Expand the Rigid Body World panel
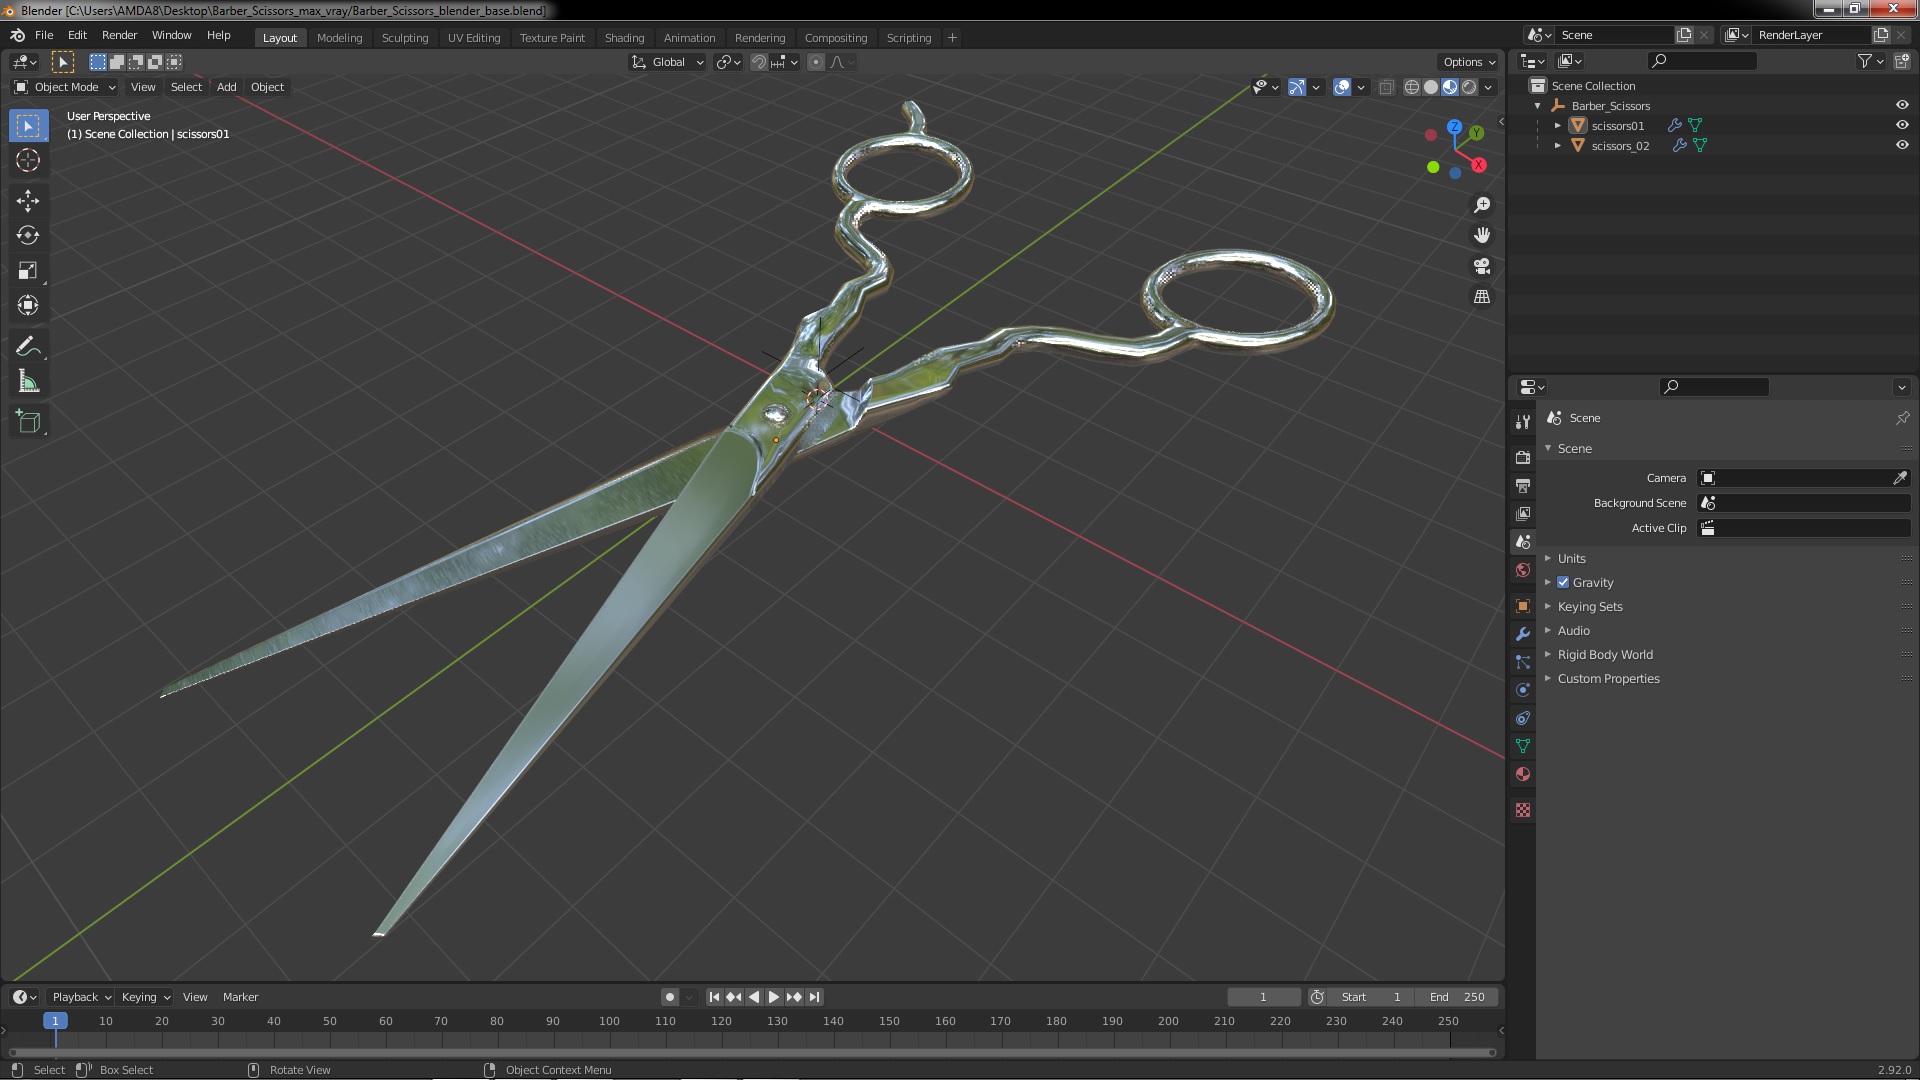The image size is (1920, 1080). pos(1604,655)
